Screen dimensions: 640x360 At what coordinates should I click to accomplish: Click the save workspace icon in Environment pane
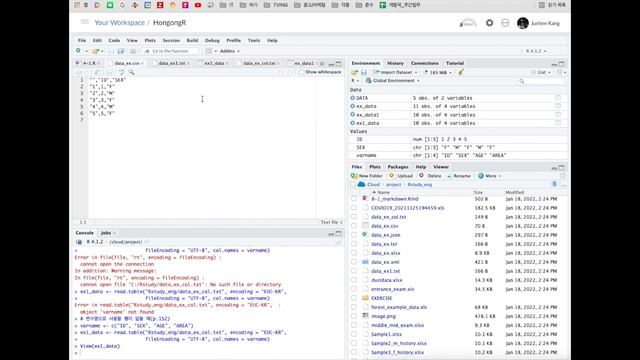[364, 72]
